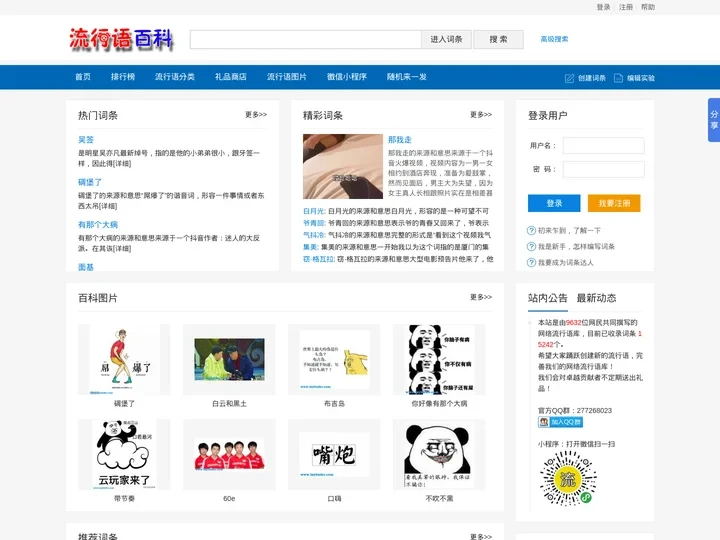720x540 pixels.
Task: Open the 碉堡了 entry link in 热门词条
Action: pos(90,182)
